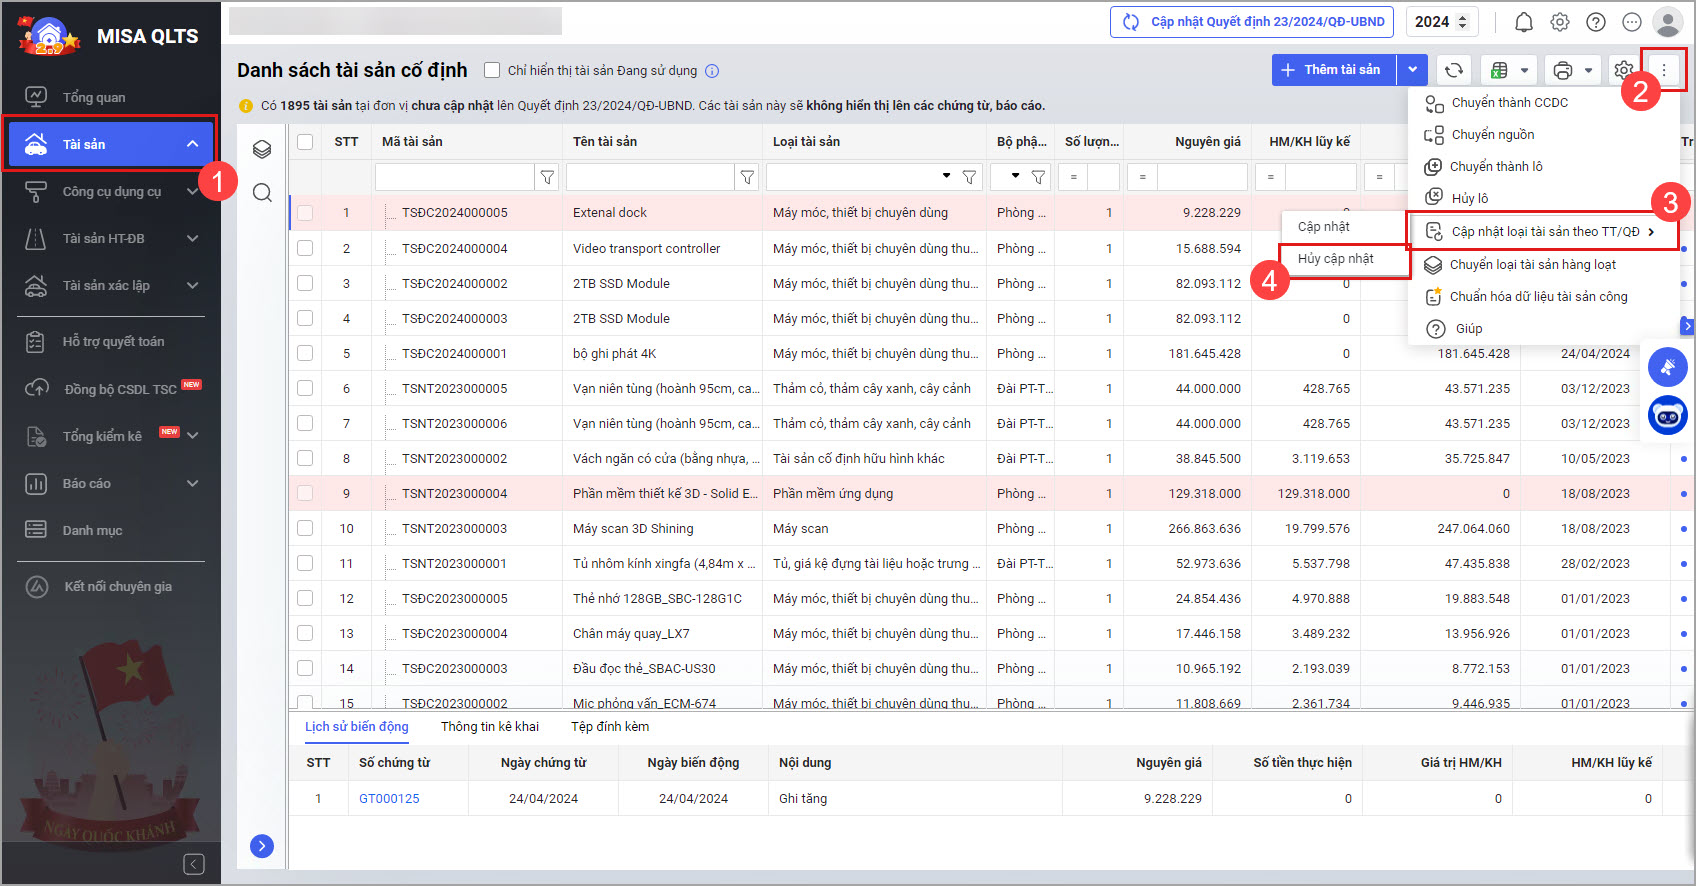The width and height of the screenshot is (1696, 886).
Task: Check the row for TSĐC2024000004
Action: 305,248
